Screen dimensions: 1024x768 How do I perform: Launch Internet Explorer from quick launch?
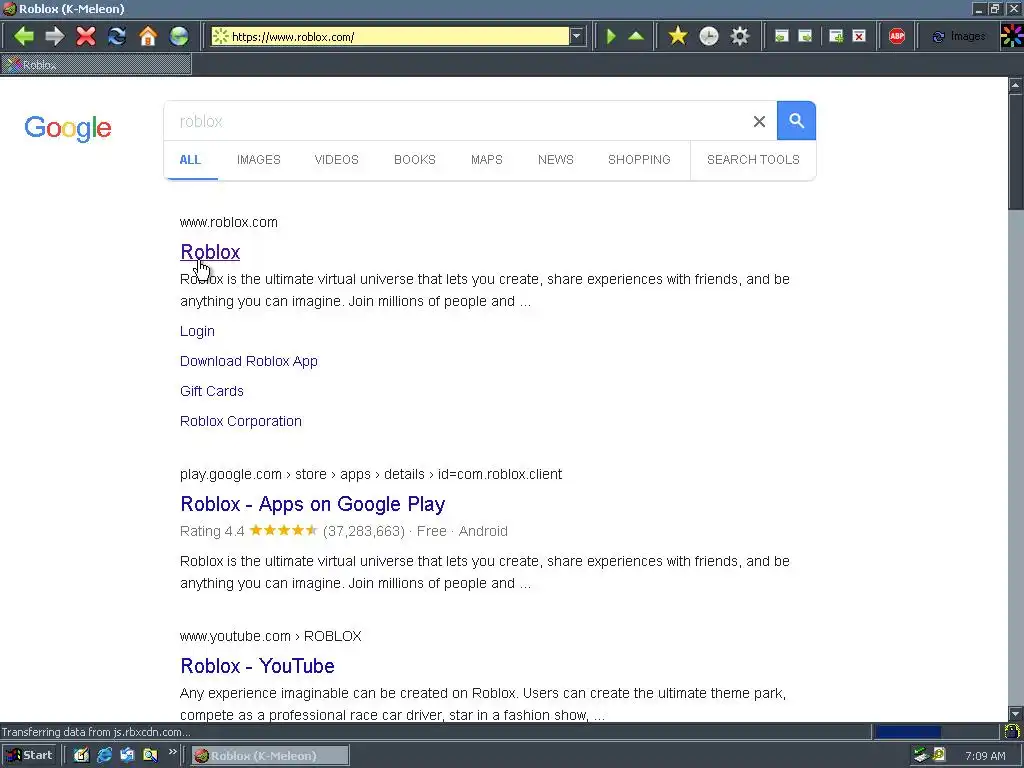click(104, 756)
